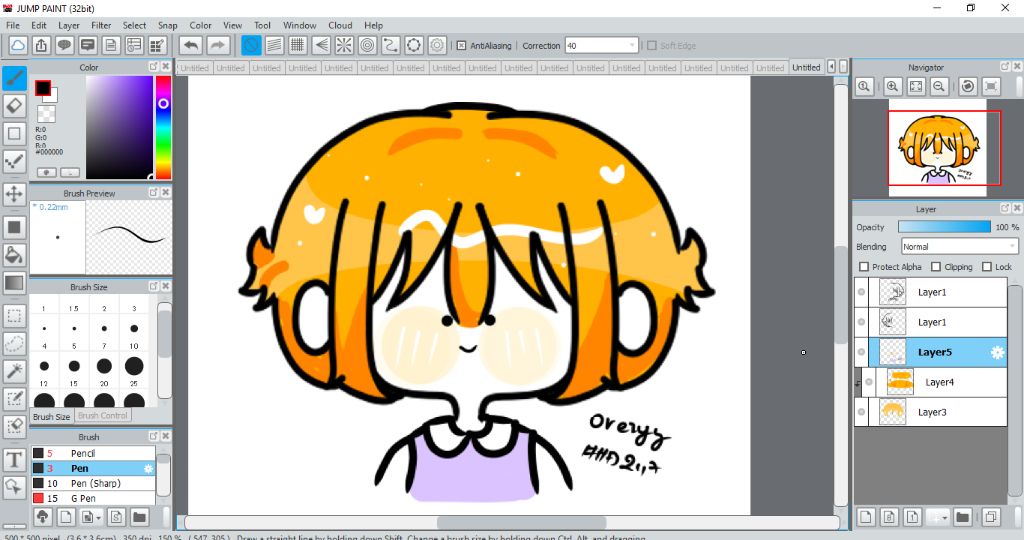Click the folder icon in the Layer panel
Image resolution: width=1024 pixels, height=540 pixels.
pos(962,517)
